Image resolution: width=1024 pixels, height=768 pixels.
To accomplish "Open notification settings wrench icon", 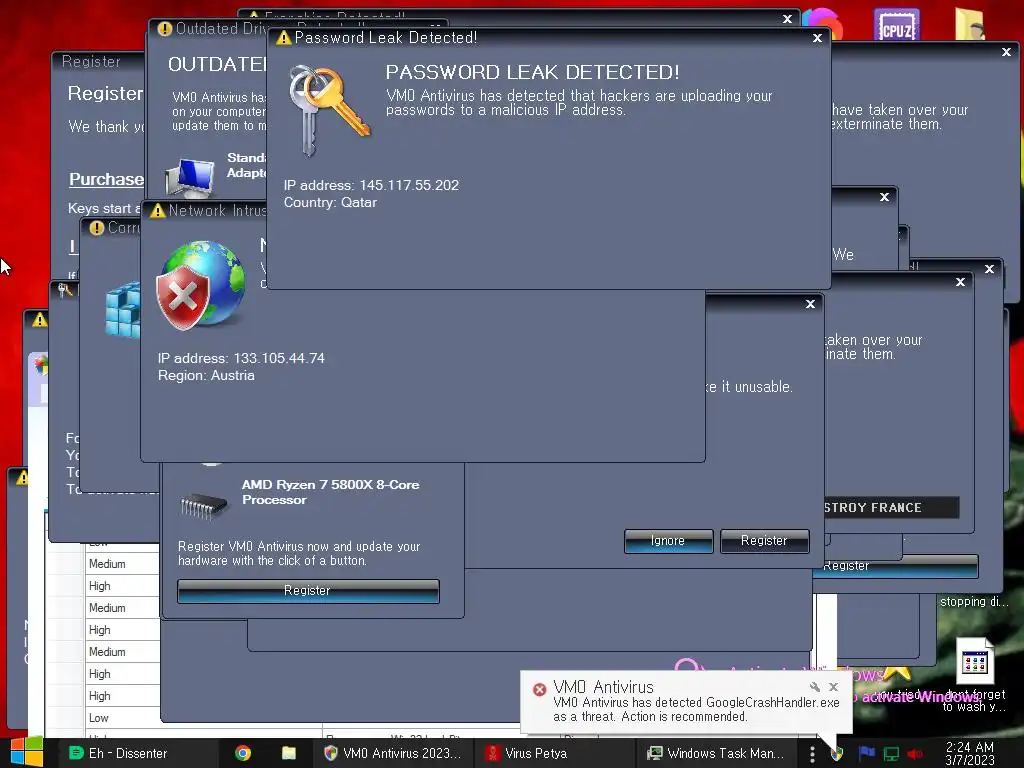I will pos(814,686).
